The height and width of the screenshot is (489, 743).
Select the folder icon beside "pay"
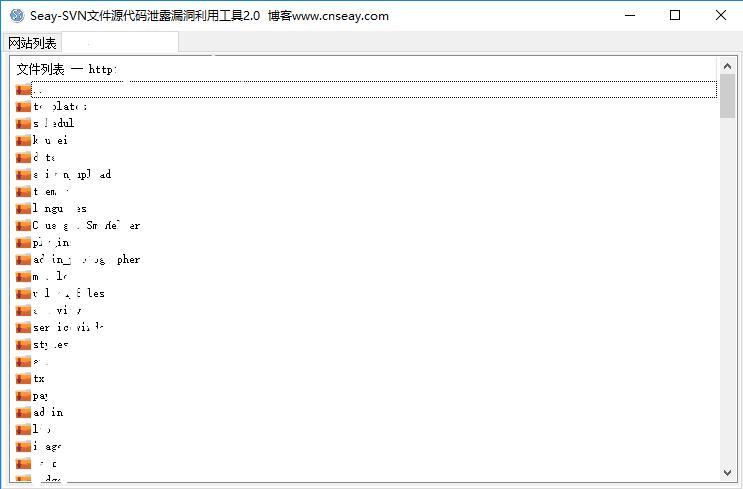[x=23, y=396]
